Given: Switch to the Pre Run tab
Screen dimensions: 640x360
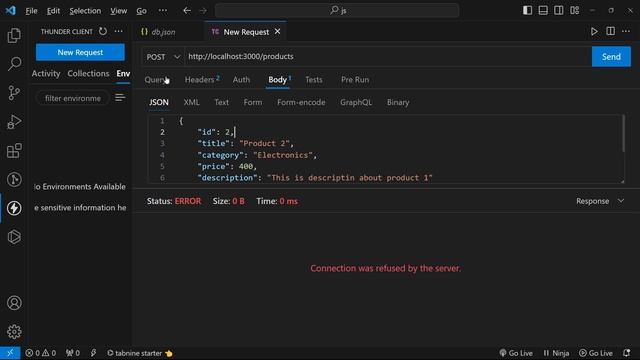Looking at the screenshot, I should coord(355,80).
